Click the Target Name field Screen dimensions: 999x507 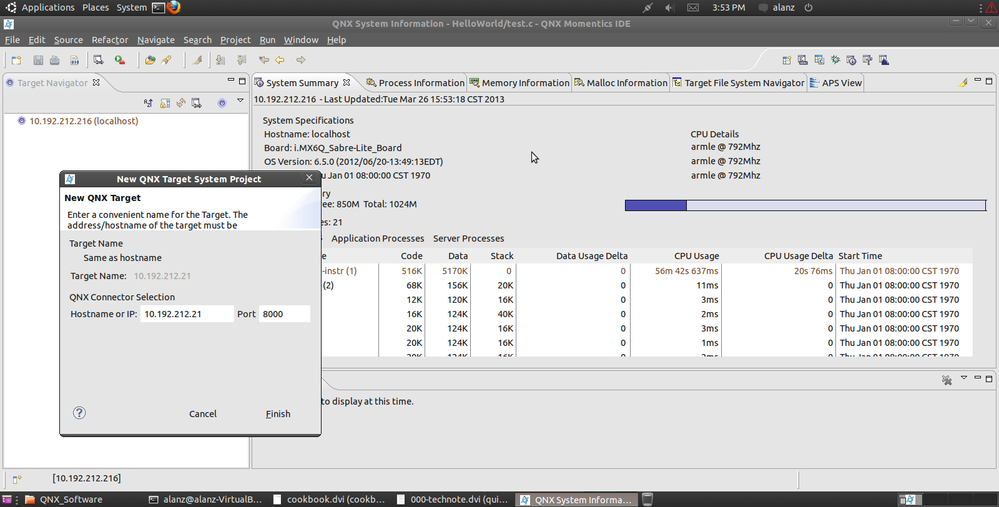tap(162, 276)
